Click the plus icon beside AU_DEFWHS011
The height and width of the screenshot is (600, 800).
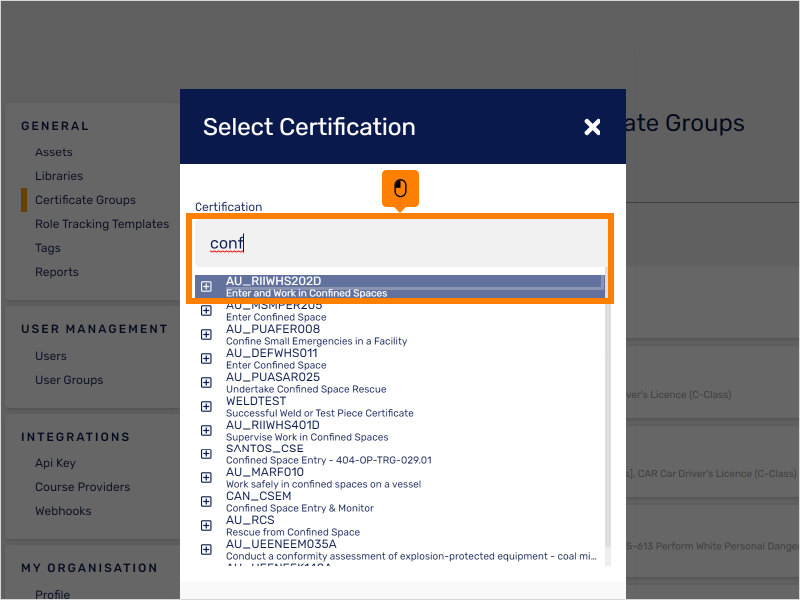tap(206, 358)
